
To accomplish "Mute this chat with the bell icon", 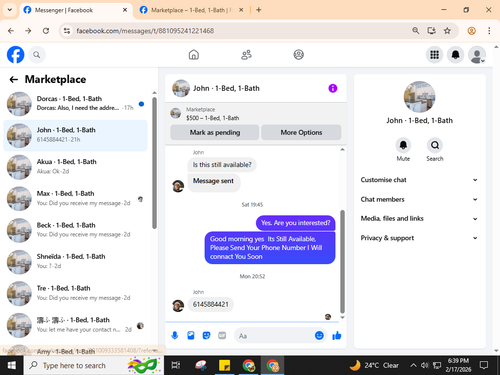I will [x=403, y=145].
